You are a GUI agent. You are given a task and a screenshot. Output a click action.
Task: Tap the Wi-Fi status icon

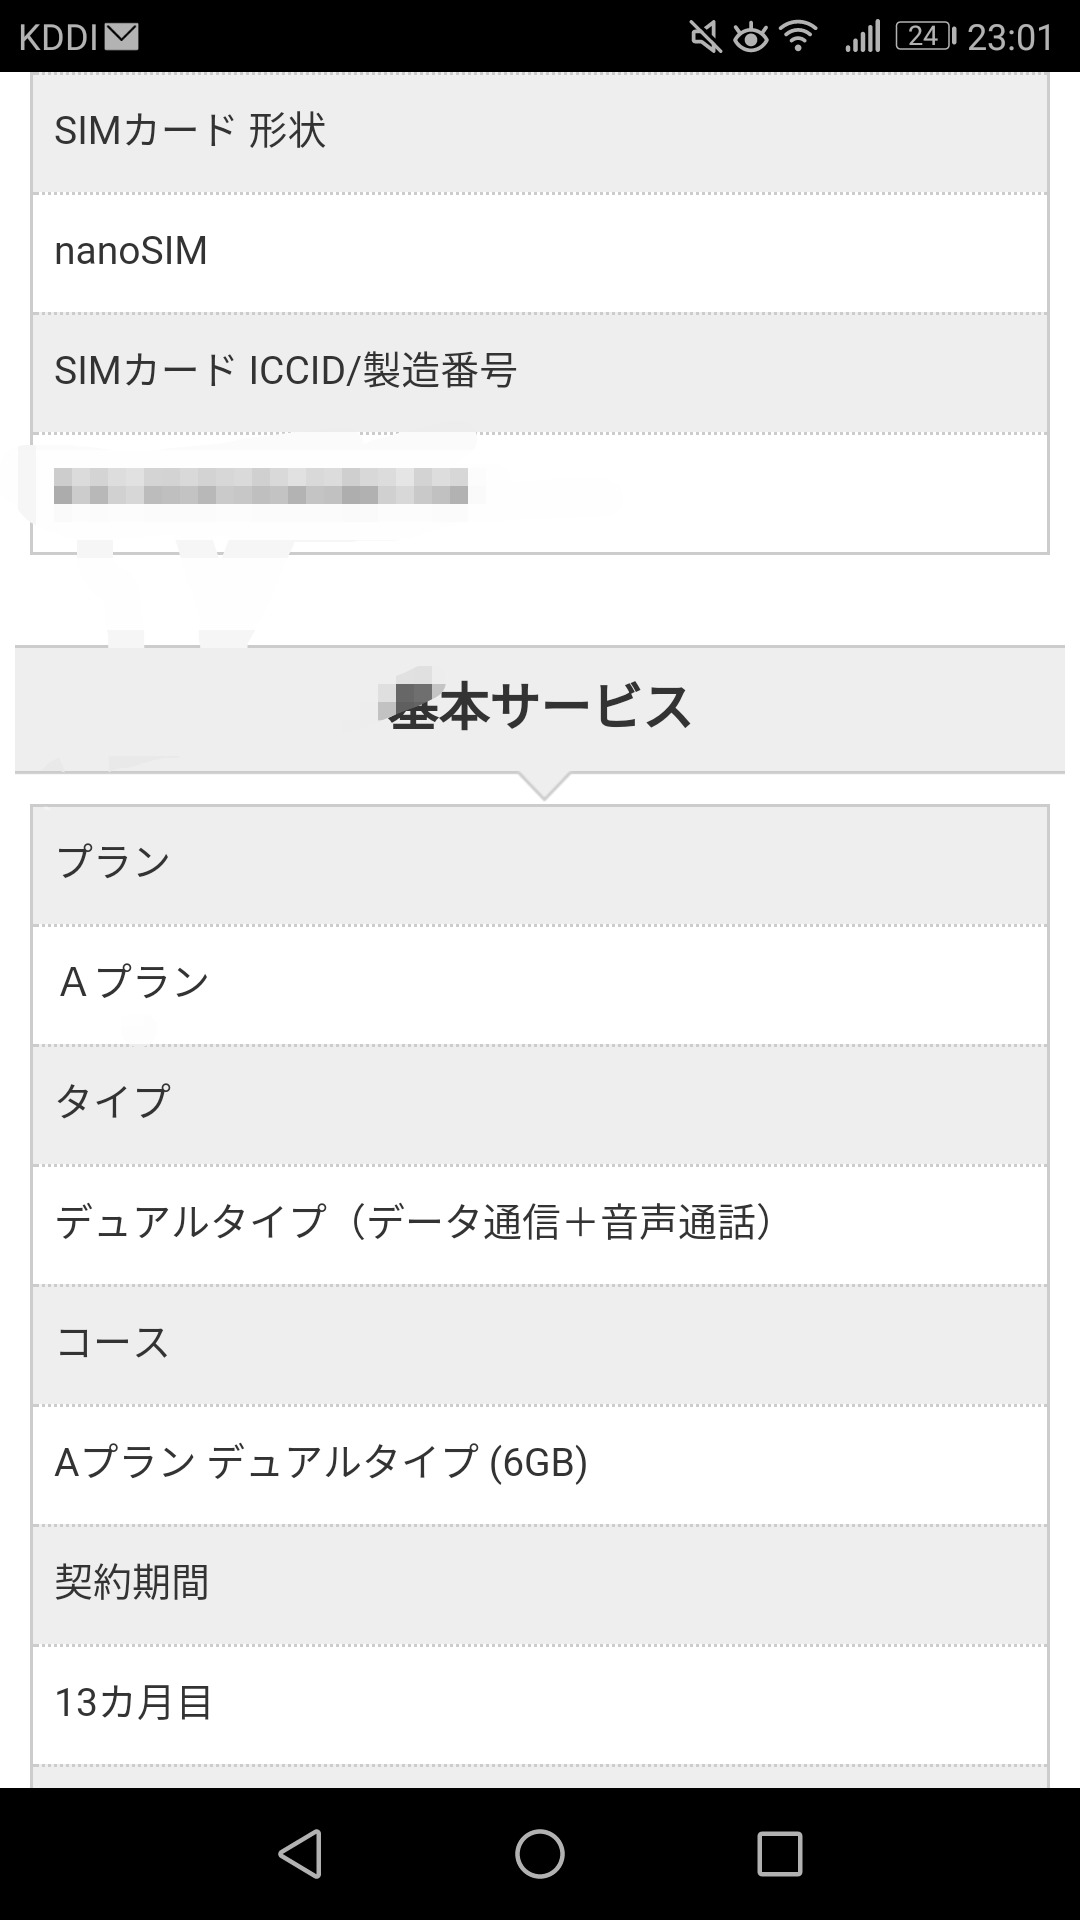click(798, 37)
